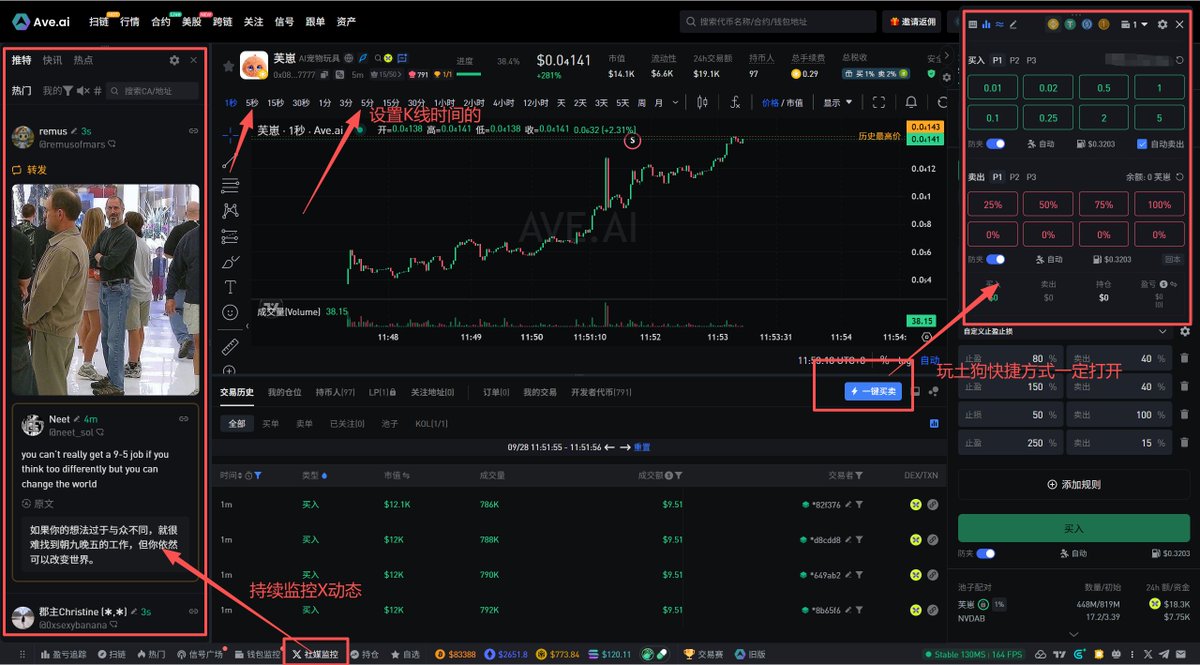
Task: Select the trend line drawing tool
Action: click(x=230, y=161)
